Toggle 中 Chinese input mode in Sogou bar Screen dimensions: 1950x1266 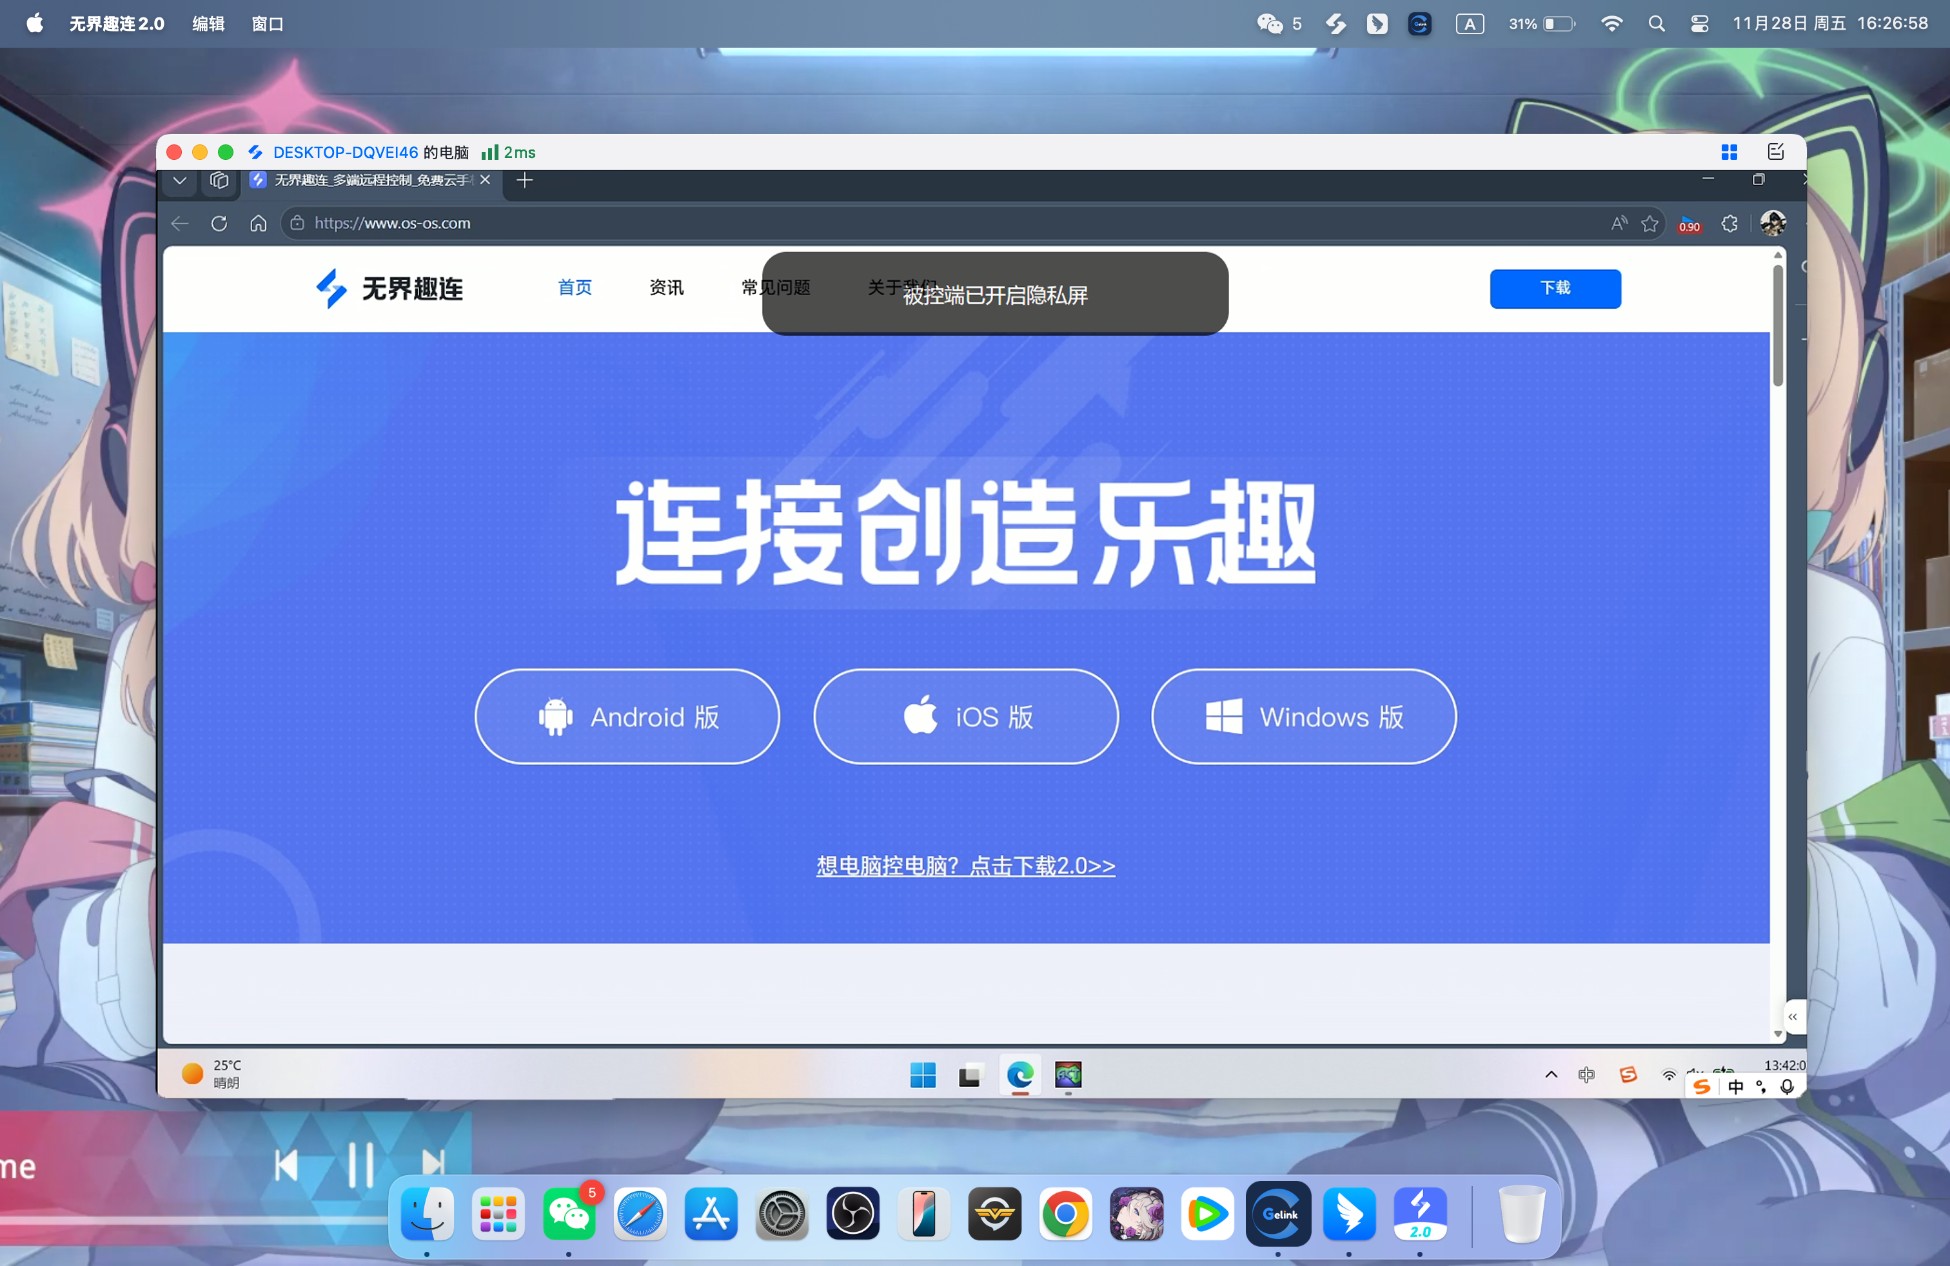(1736, 1086)
